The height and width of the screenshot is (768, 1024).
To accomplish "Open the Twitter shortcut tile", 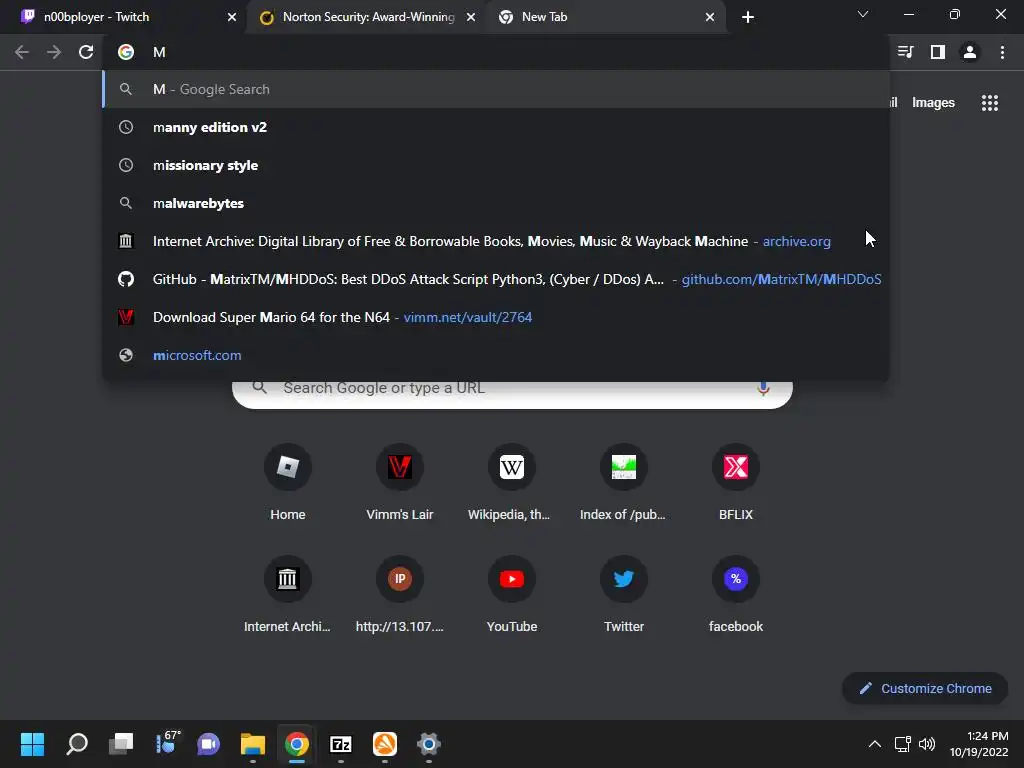I will 624,595.
